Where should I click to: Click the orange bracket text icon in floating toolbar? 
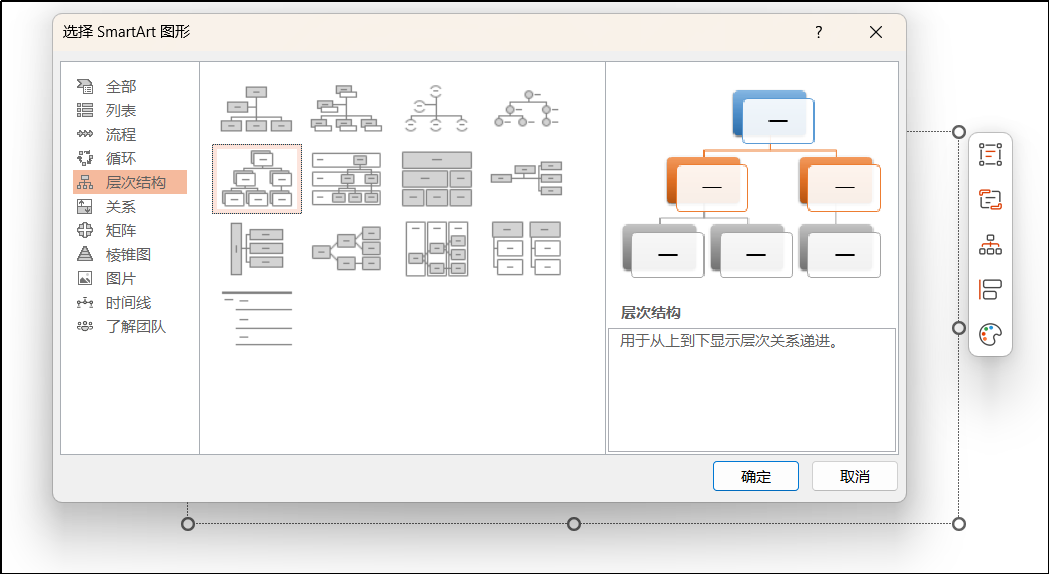point(990,199)
